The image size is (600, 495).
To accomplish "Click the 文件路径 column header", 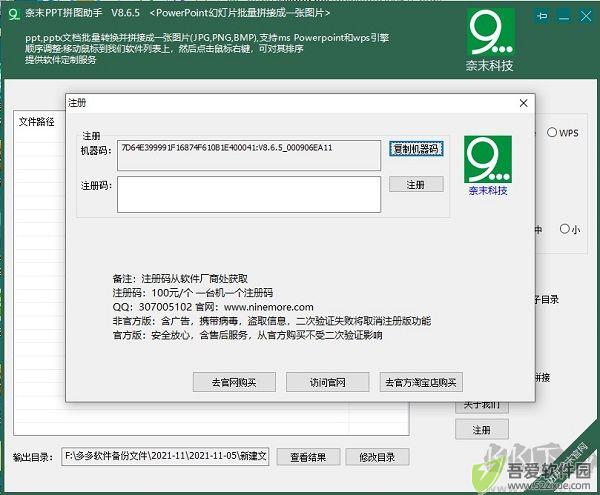I will 37,122.
